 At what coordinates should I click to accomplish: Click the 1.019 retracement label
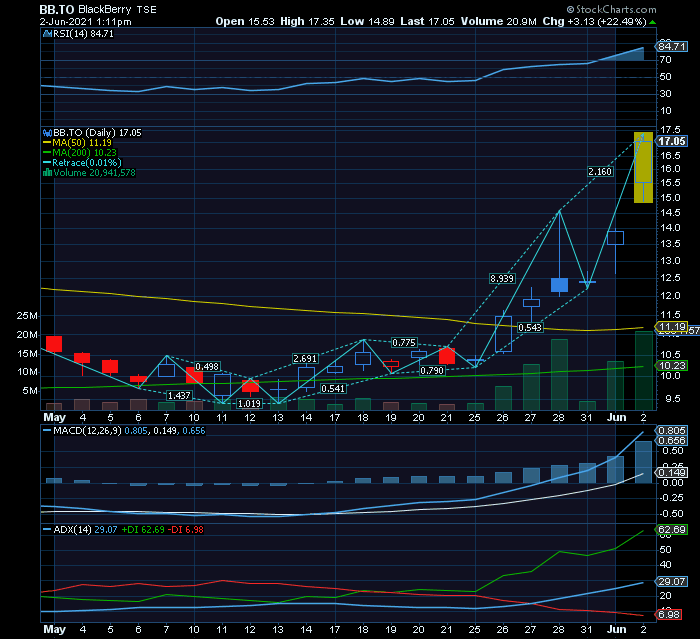(249, 404)
